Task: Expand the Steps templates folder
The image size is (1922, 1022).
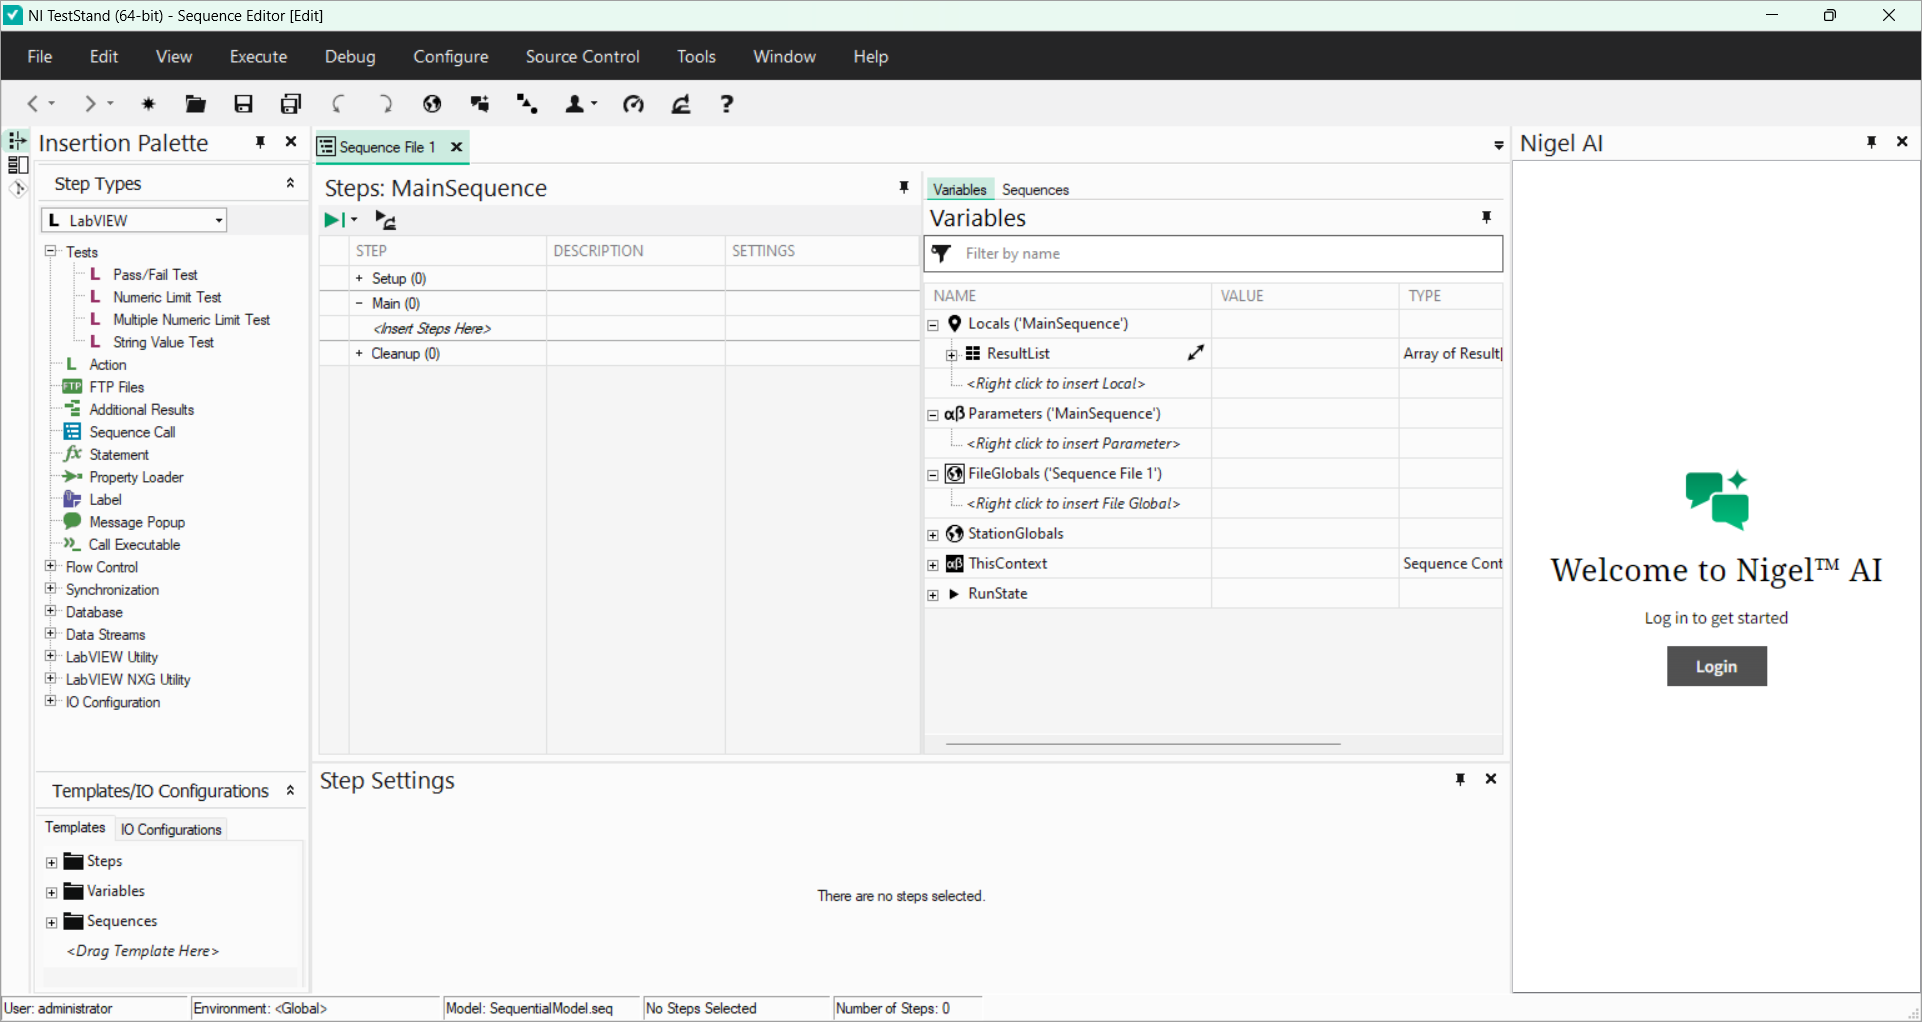Action: [52, 862]
